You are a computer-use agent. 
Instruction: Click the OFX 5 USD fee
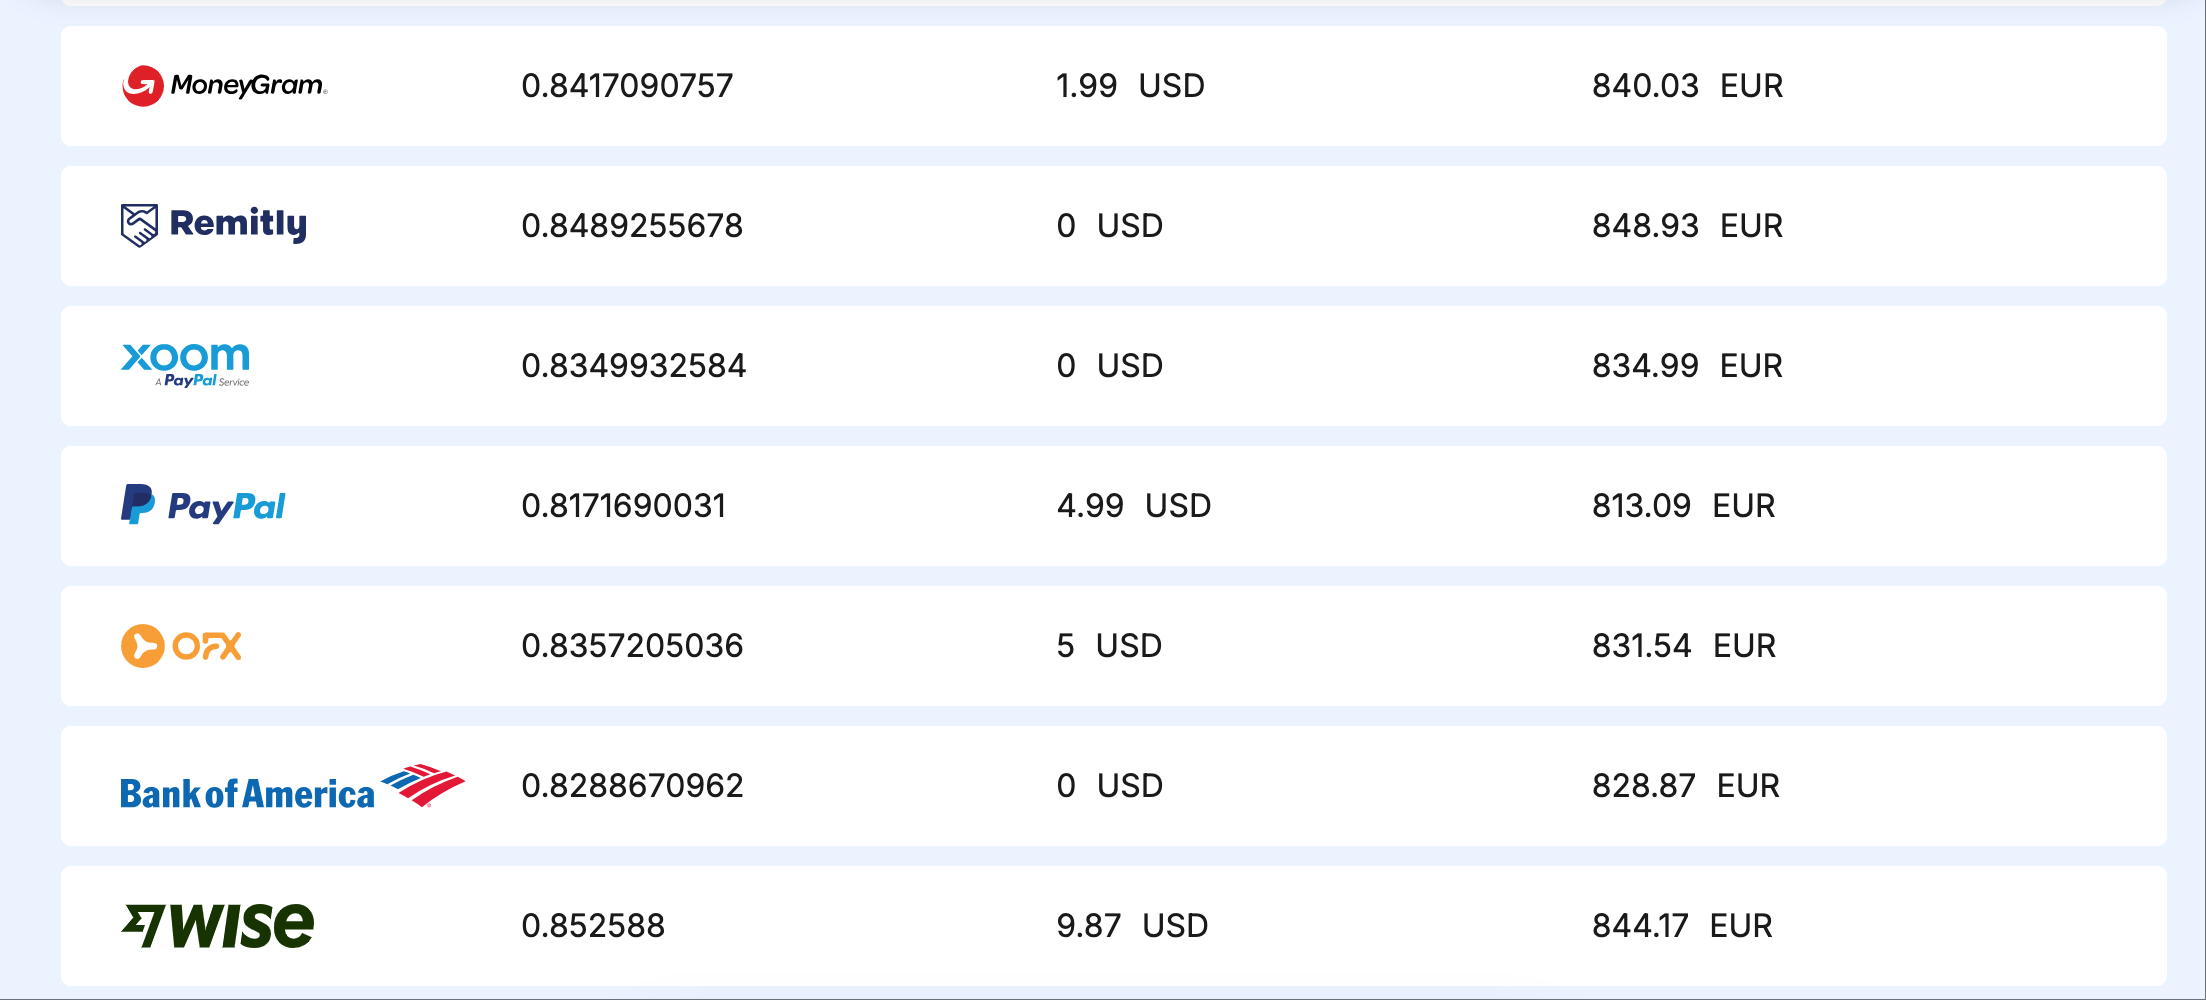coord(1109,646)
